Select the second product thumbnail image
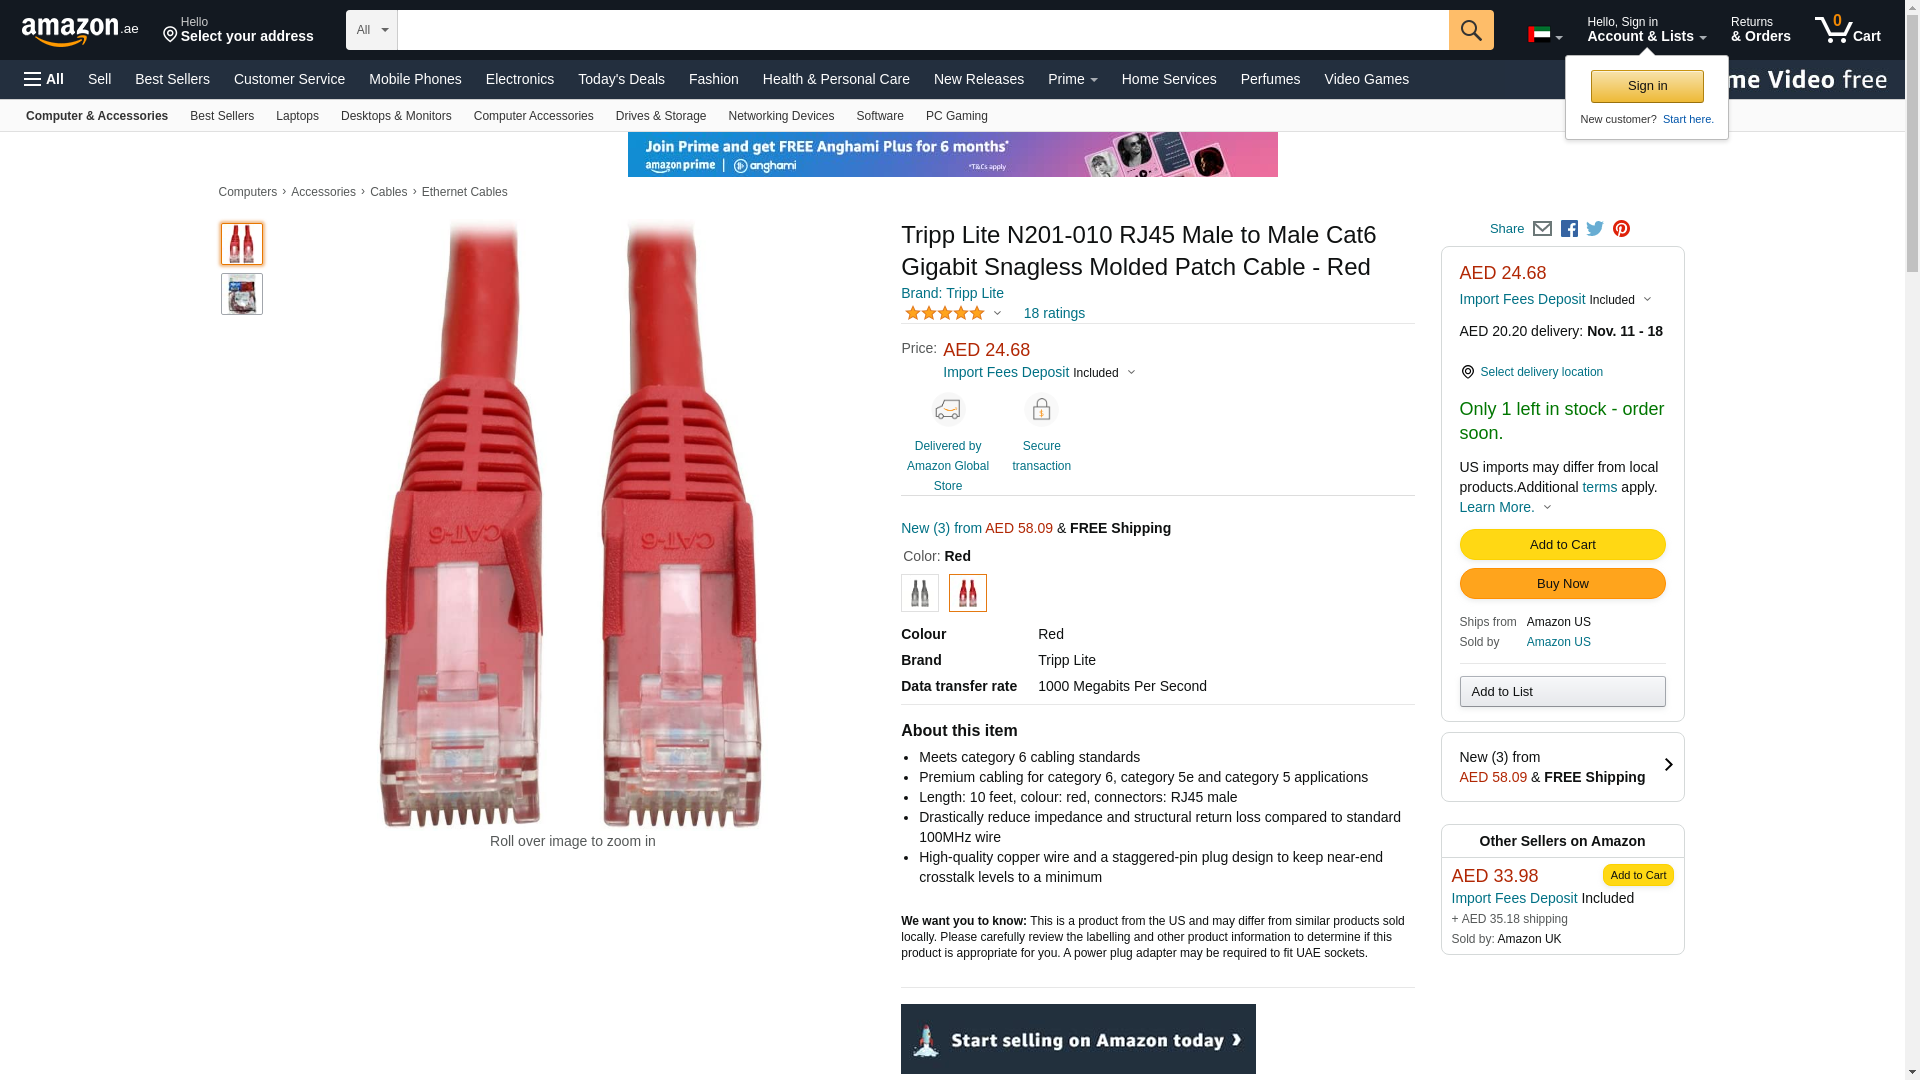The height and width of the screenshot is (1080, 1920). pyautogui.click(x=241, y=294)
